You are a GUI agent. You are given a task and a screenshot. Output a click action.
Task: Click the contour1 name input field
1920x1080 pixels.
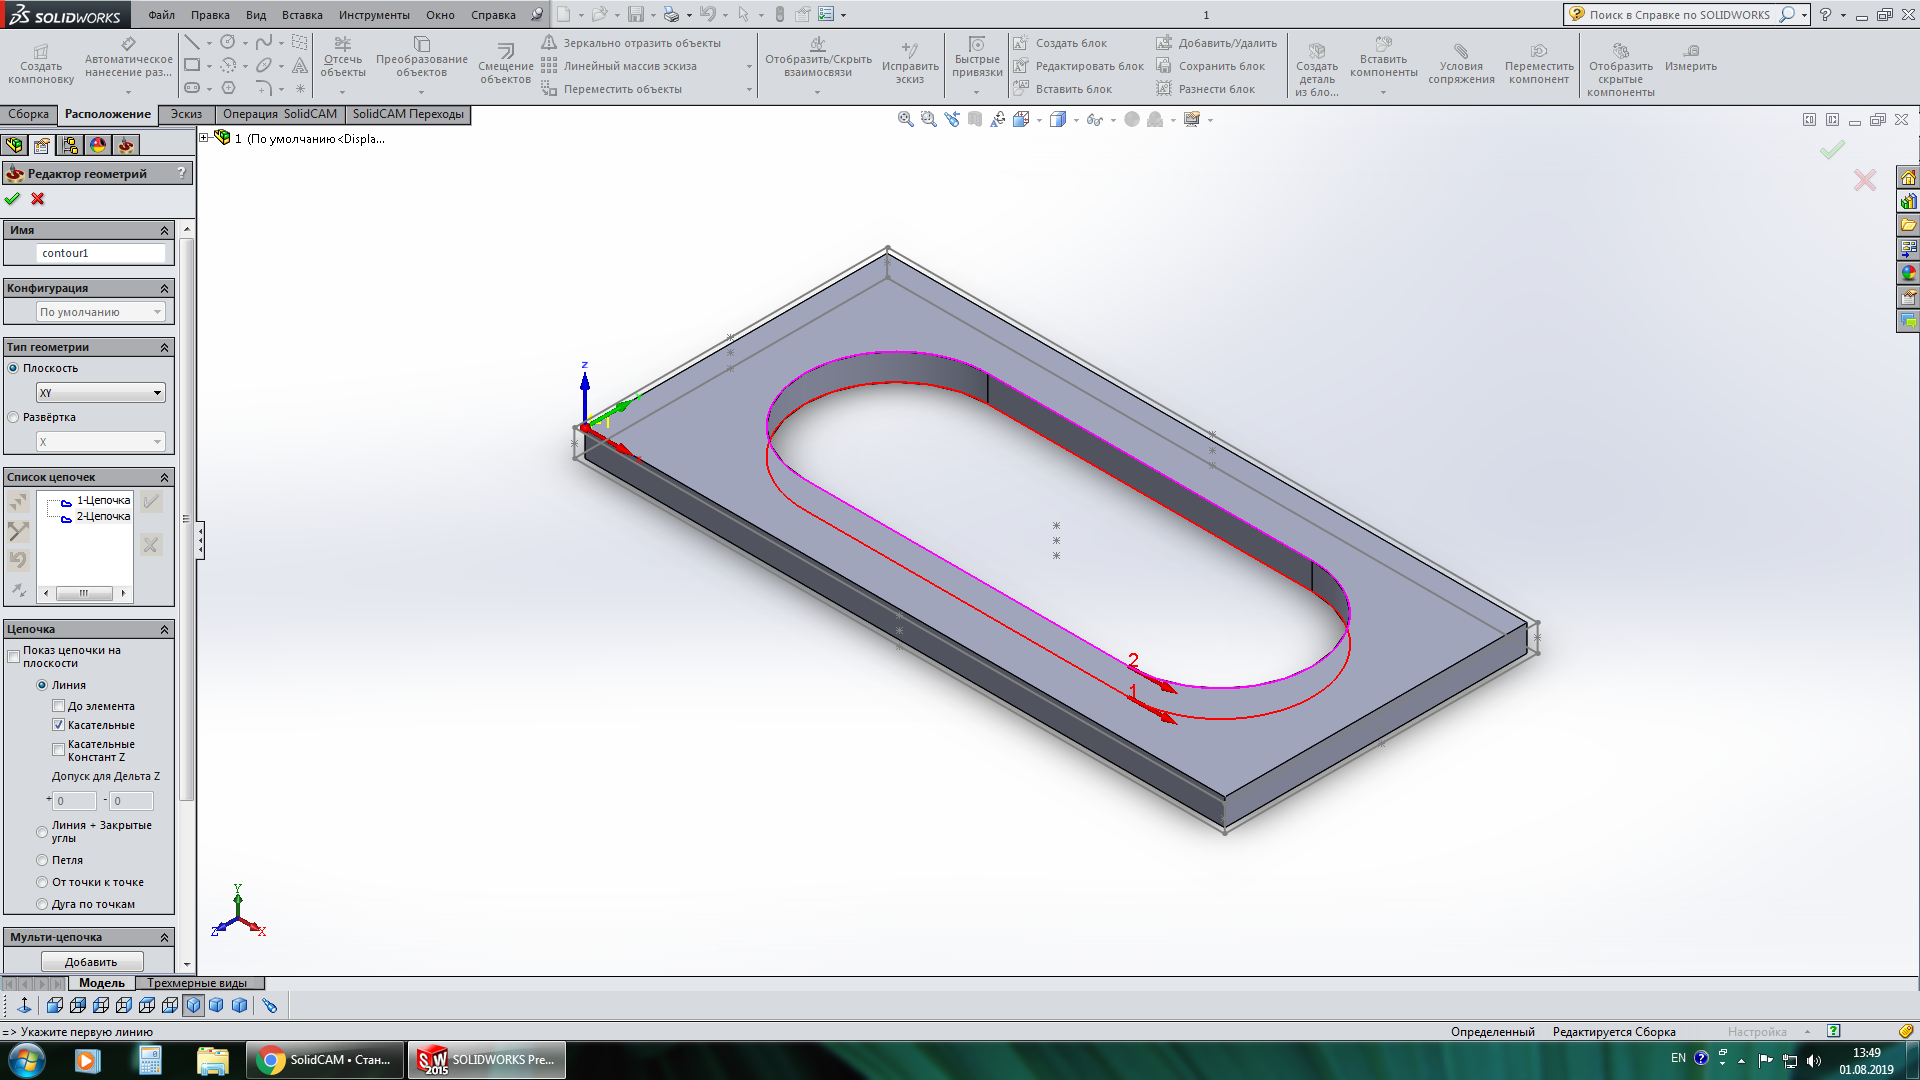(x=100, y=253)
